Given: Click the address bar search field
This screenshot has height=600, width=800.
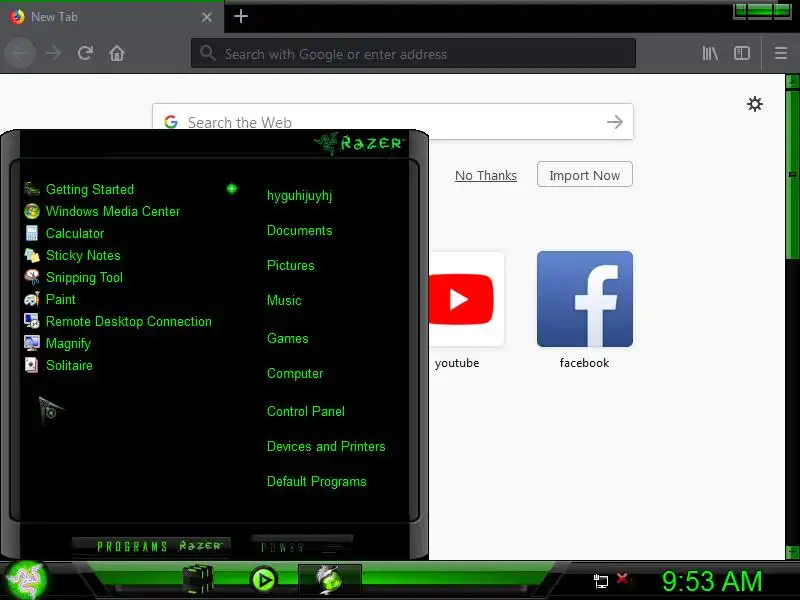Looking at the screenshot, I should [x=413, y=53].
